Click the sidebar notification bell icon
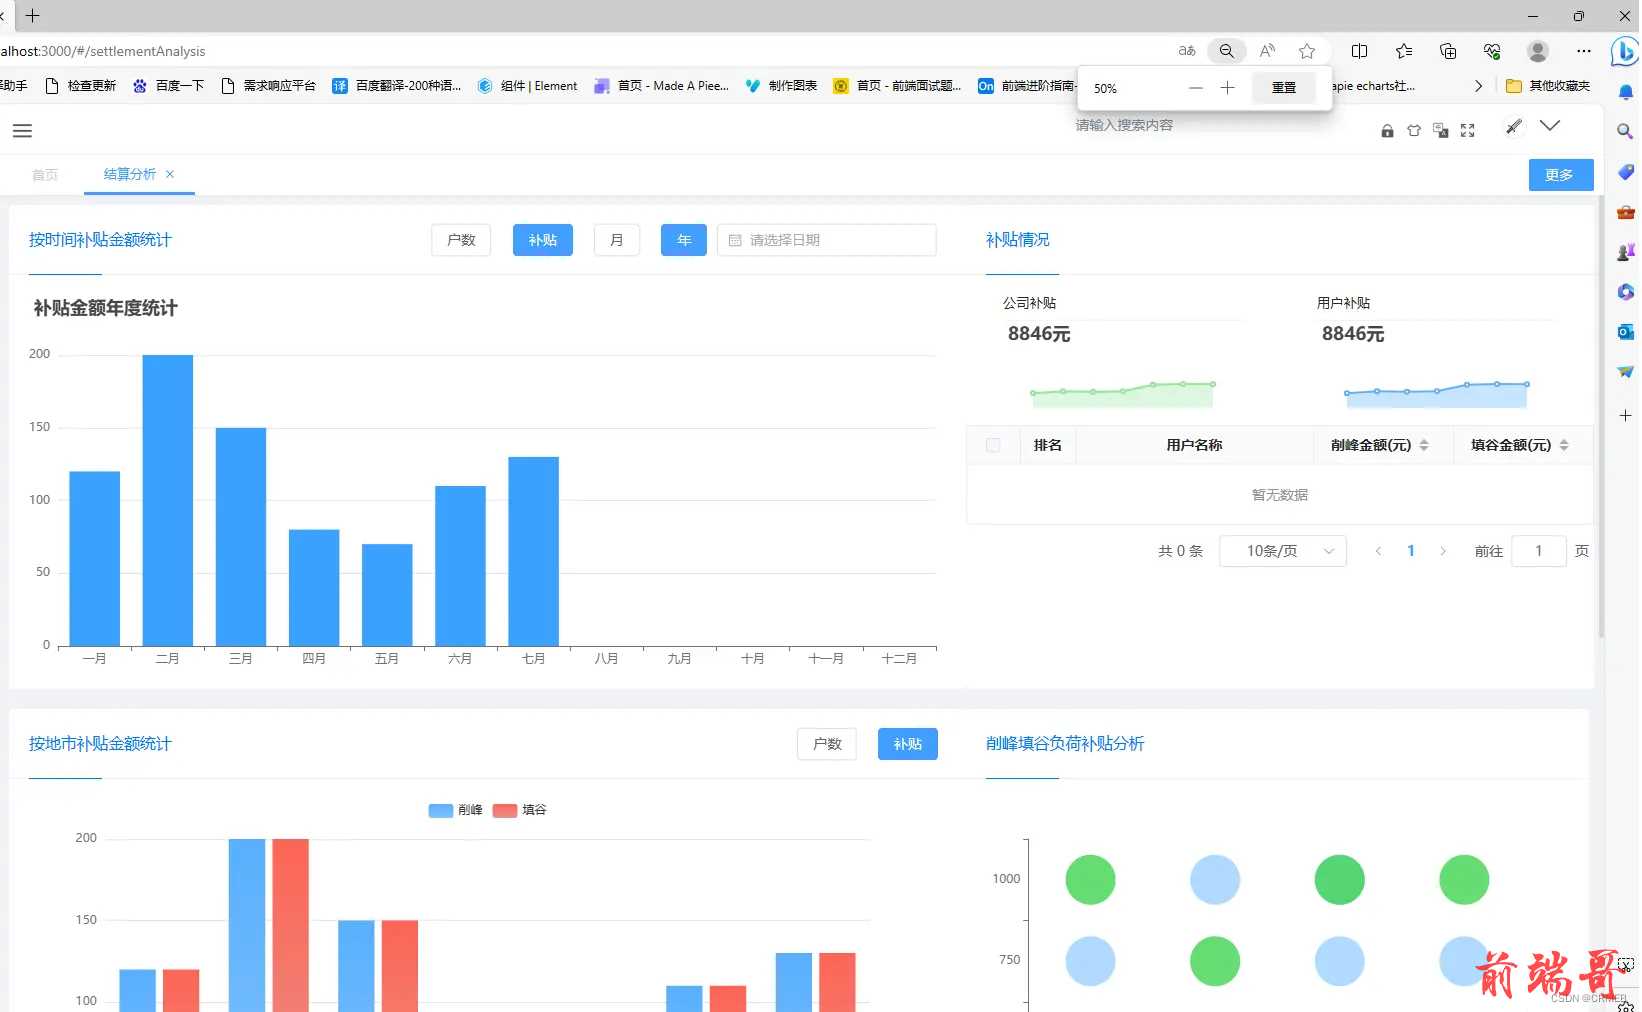Screen dimensions: 1642x1012 pos(1625,92)
